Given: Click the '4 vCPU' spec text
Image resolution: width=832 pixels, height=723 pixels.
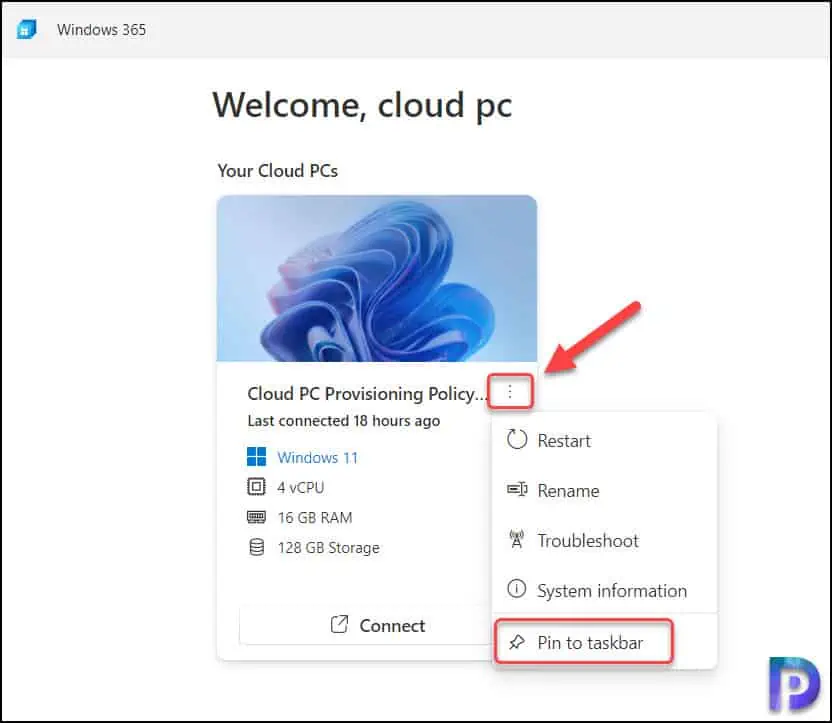Looking at the screenshot, I should coord(300,487).
